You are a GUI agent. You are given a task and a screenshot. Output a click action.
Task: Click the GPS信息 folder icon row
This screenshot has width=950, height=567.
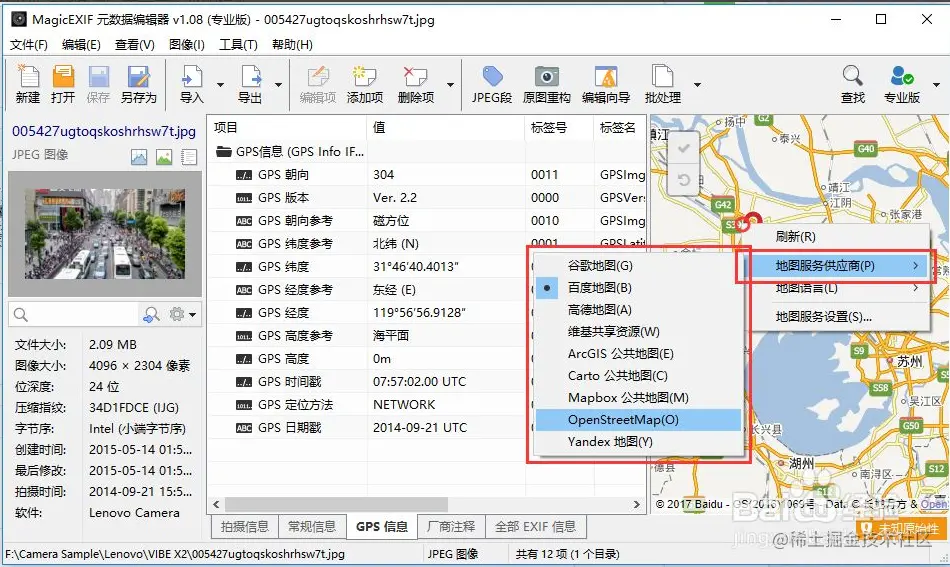288,151
